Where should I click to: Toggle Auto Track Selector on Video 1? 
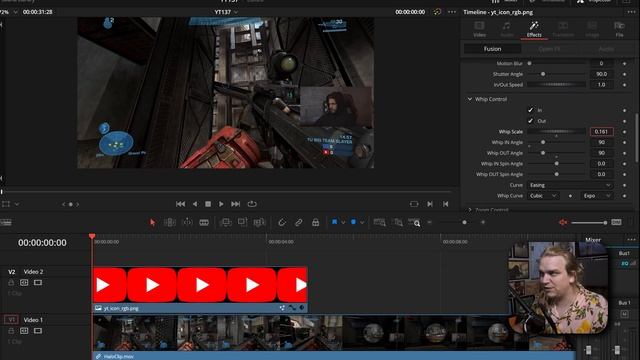24,331
